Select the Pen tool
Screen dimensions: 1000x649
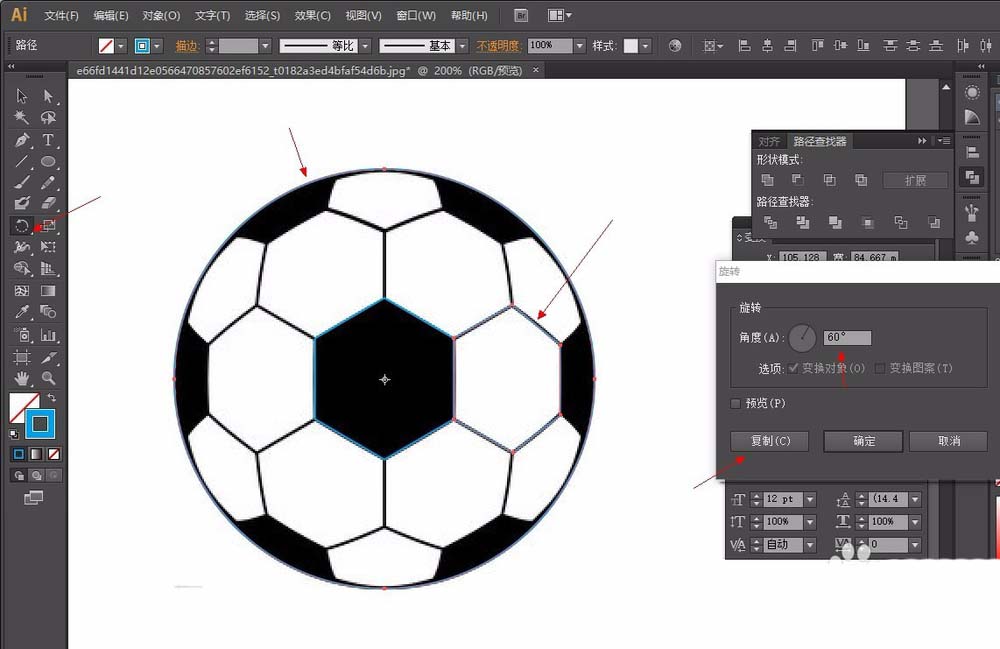tap(22, 140)
